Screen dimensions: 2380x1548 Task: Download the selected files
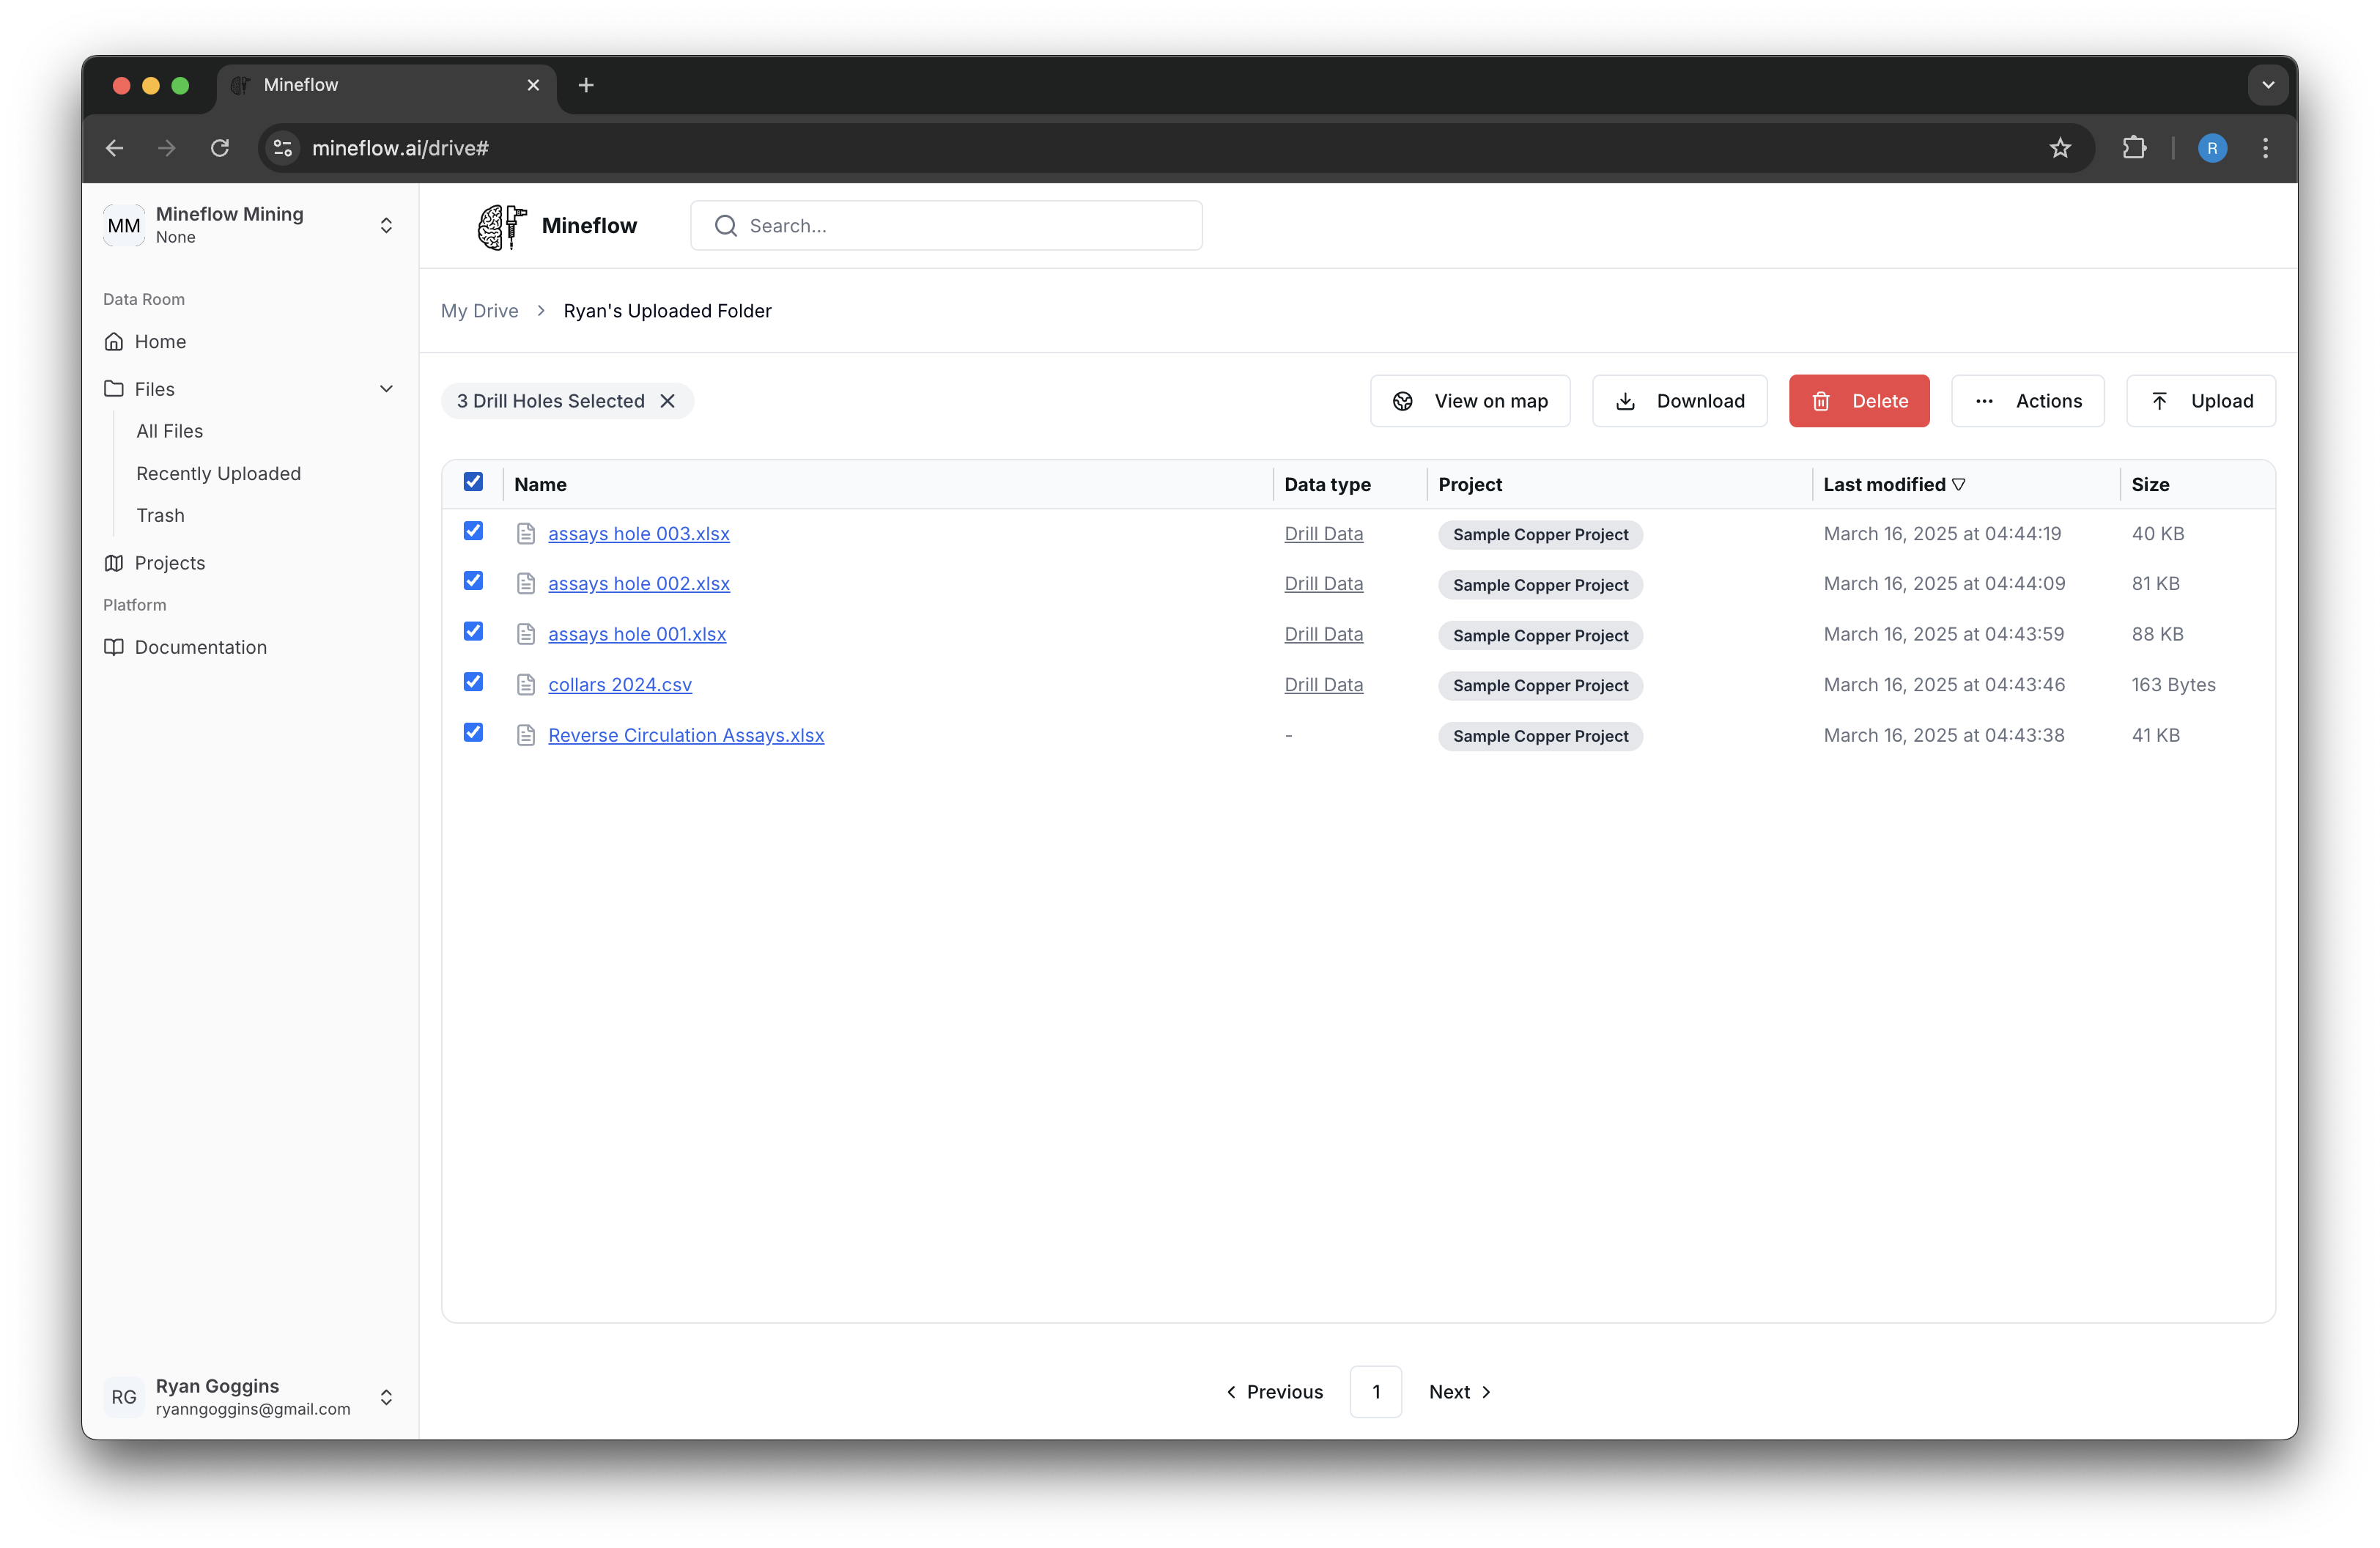(1680, 401)
